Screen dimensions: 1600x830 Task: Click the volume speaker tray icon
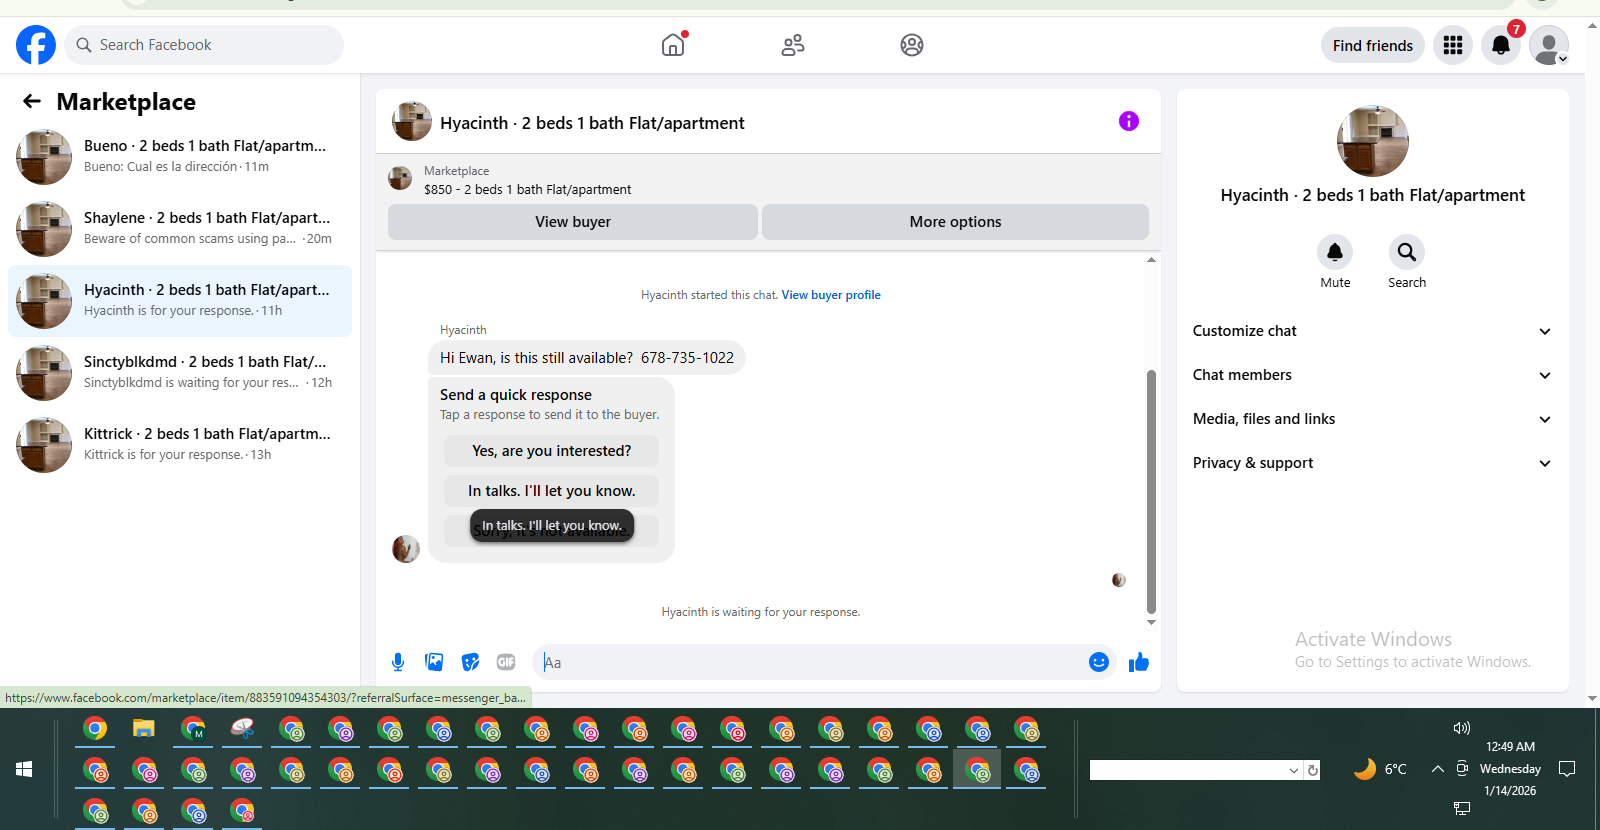click(1462, 728)
